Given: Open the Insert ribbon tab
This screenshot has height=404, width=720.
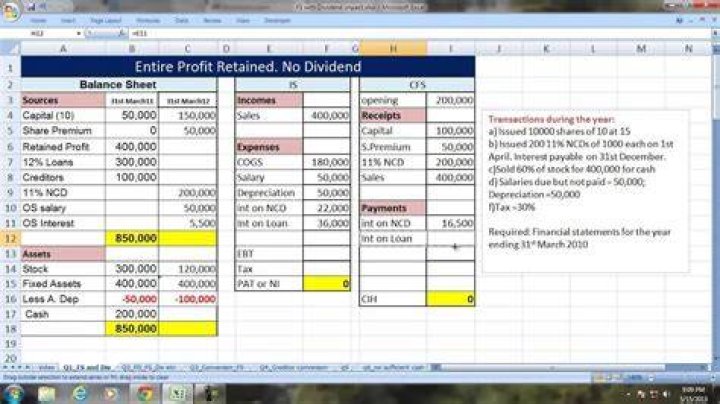Looking at the screenshot, I should coord(68,21).
